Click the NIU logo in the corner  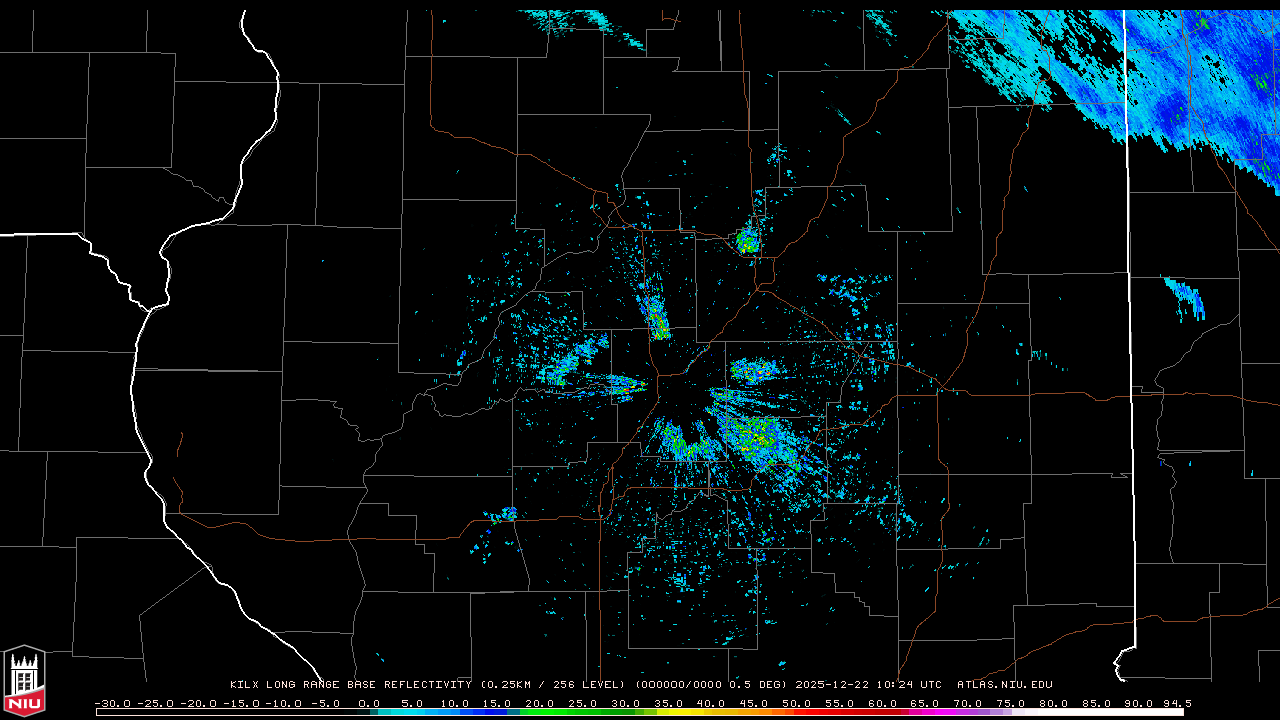[24, 681]
